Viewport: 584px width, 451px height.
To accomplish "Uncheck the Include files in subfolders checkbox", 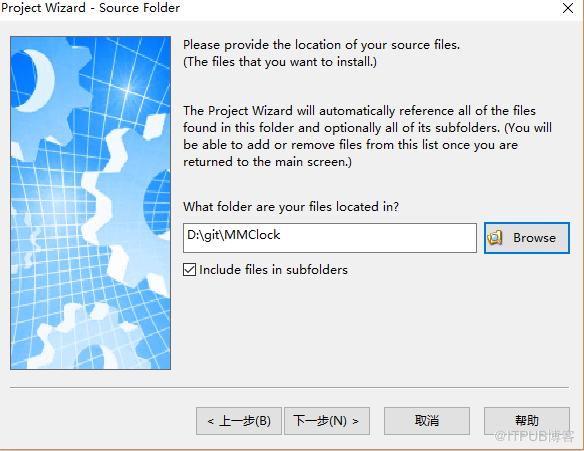I will coord(190,269).
